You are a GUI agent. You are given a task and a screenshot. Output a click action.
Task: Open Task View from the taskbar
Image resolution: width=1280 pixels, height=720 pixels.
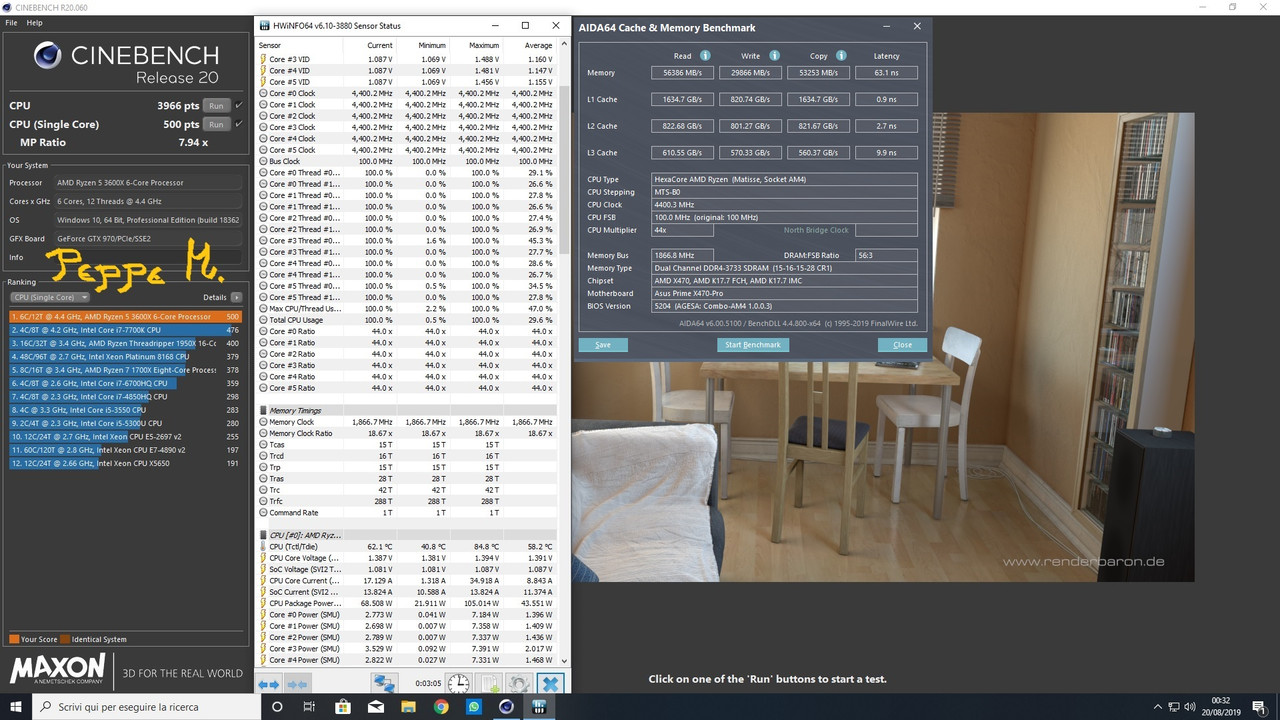click(x=307, y=707)
